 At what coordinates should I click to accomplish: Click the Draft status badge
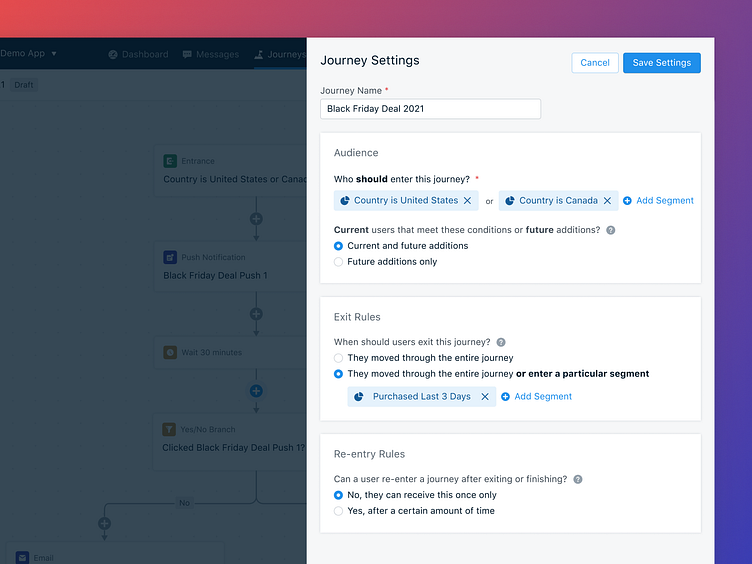click(24, 85)
